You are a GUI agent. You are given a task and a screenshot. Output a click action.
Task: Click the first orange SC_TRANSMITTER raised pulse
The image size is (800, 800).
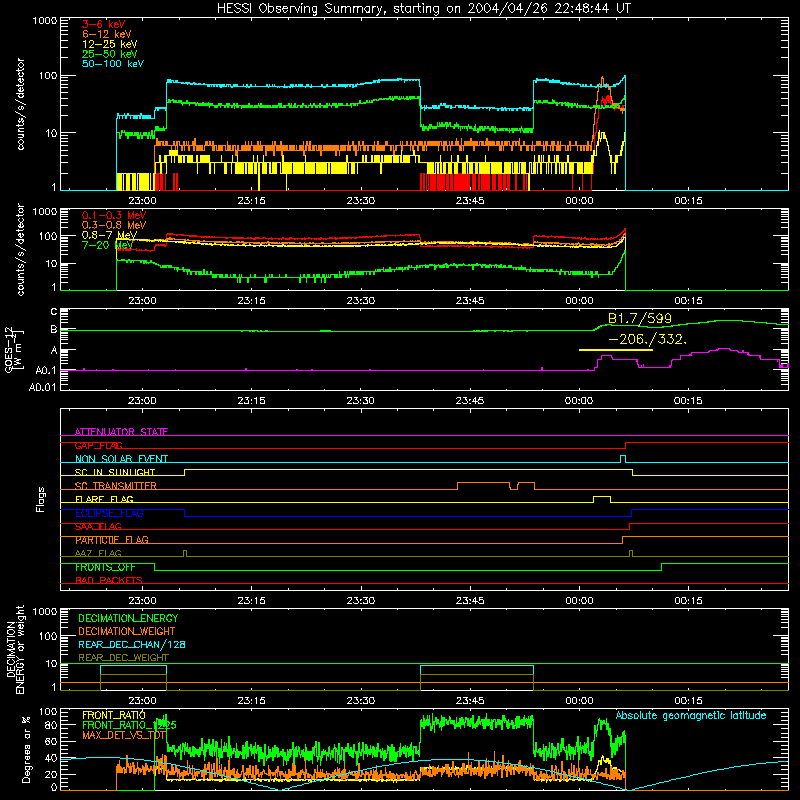pyautogui.click(x=484, y=485)
